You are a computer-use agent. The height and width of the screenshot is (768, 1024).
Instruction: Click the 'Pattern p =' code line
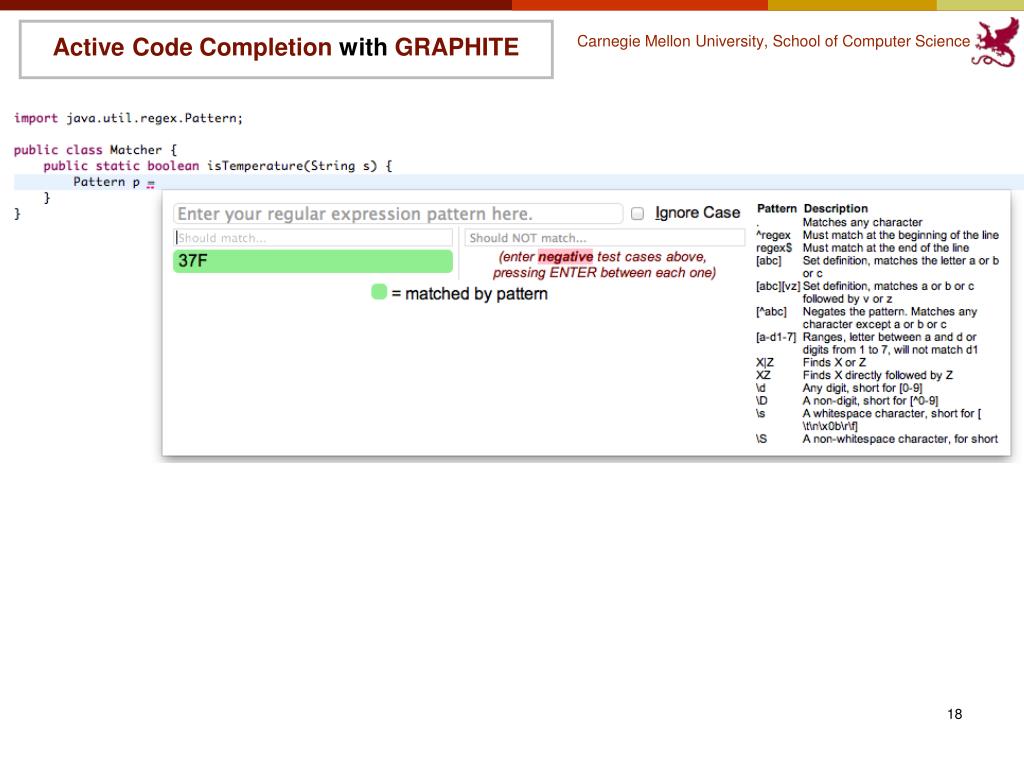[x=114, y=182]
